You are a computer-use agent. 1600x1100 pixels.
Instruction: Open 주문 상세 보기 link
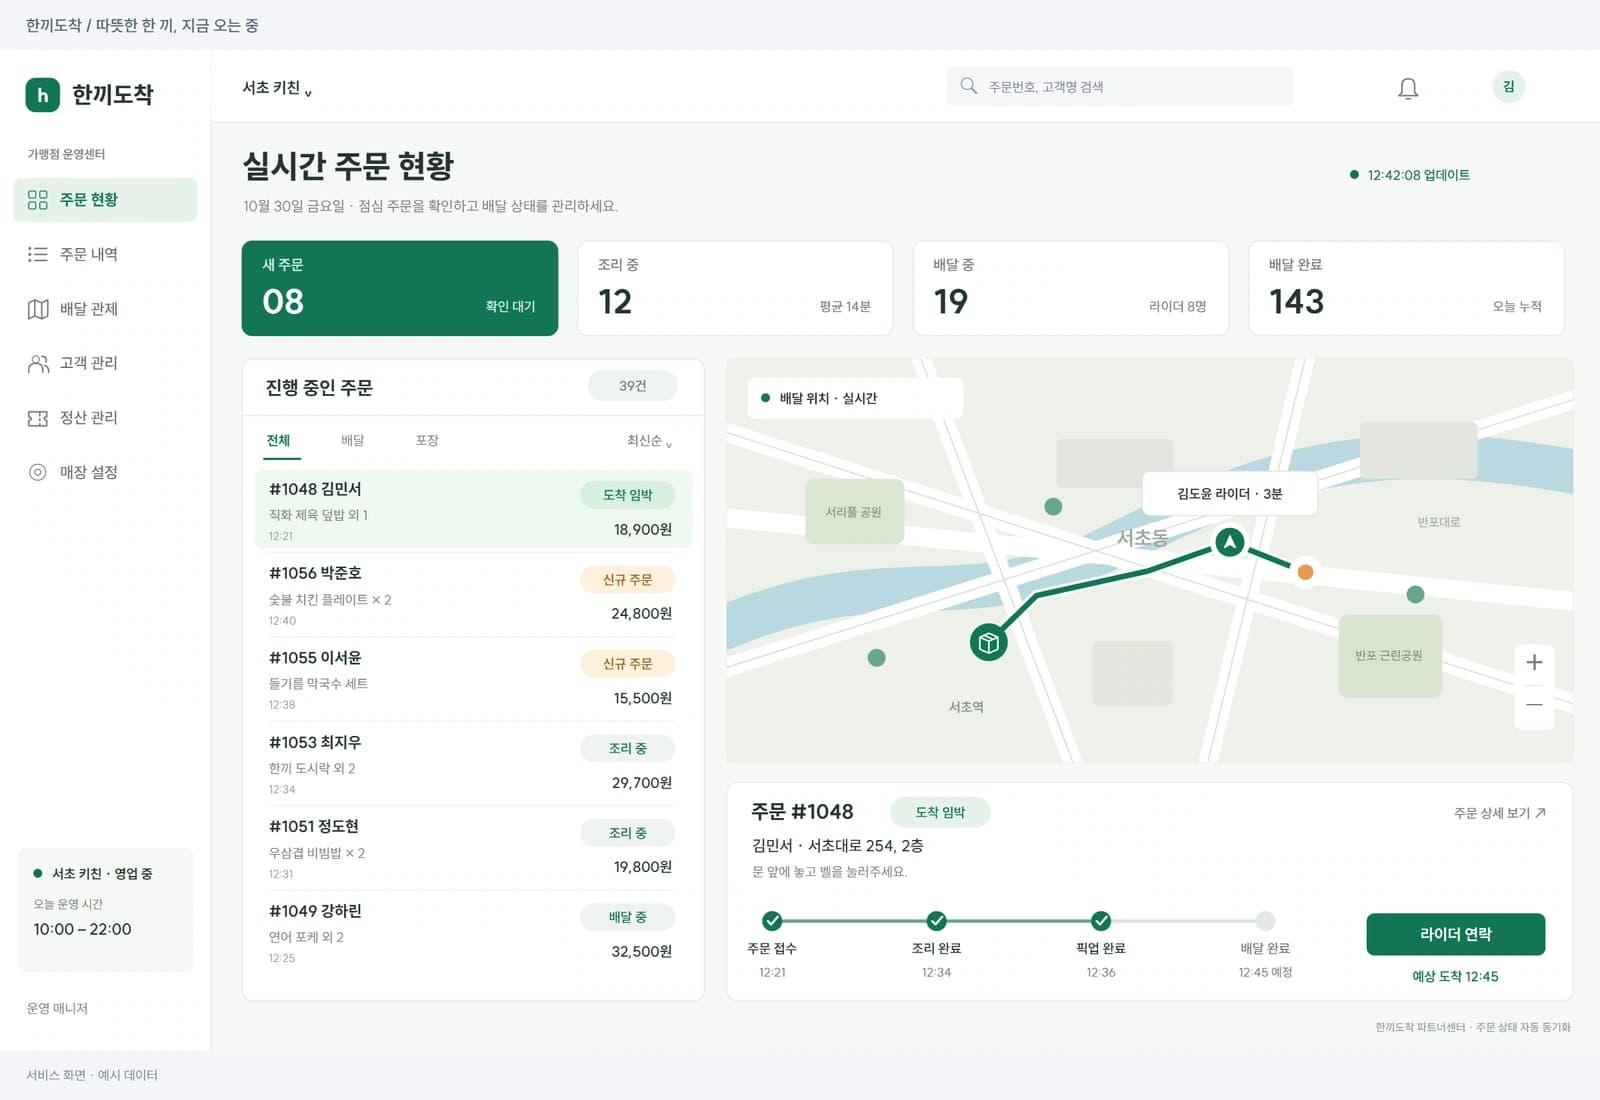coord(1499,813)
